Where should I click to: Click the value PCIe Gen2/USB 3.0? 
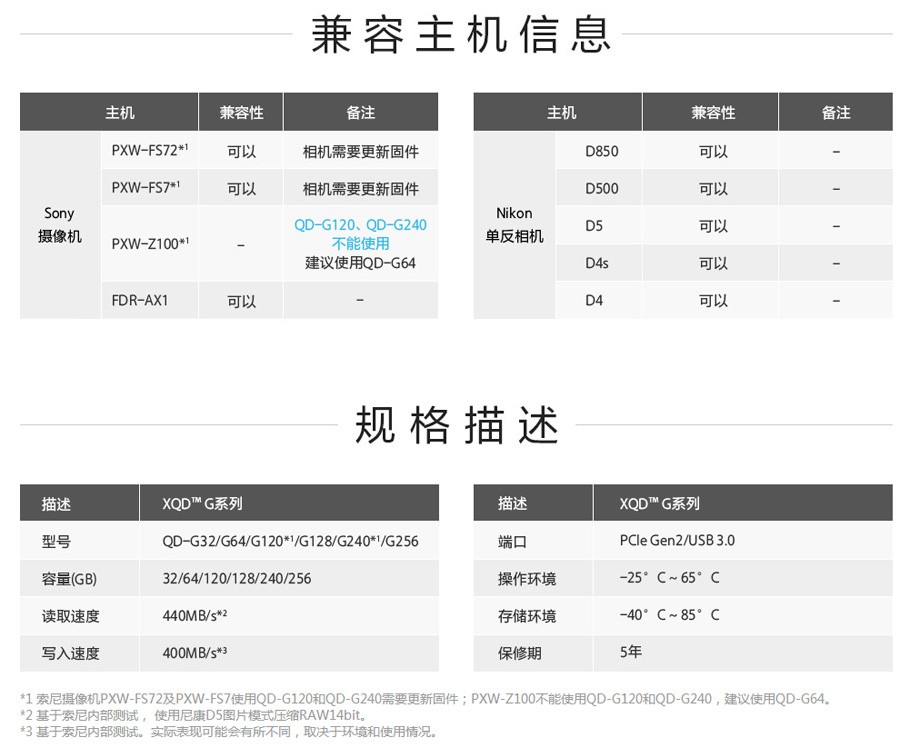tap(677, 540)
